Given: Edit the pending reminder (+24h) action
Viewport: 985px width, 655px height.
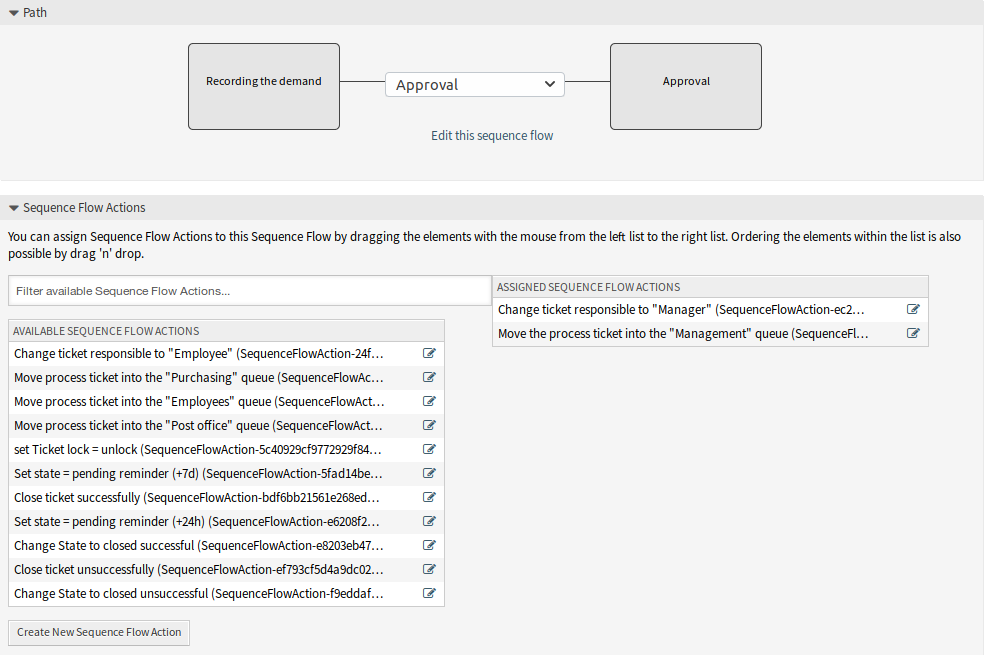Looking at the screenshot, I should pyautogui.click(x=429, y=521).
